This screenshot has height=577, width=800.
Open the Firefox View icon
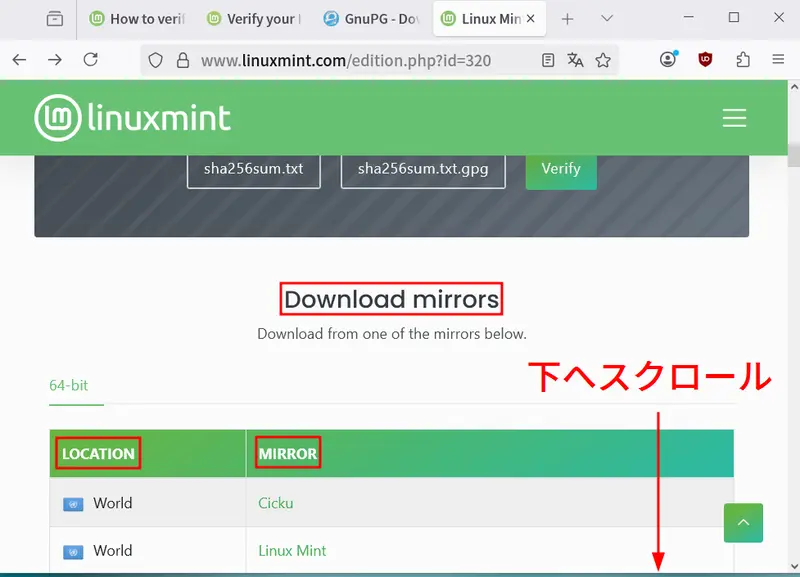tap(55, 19)
